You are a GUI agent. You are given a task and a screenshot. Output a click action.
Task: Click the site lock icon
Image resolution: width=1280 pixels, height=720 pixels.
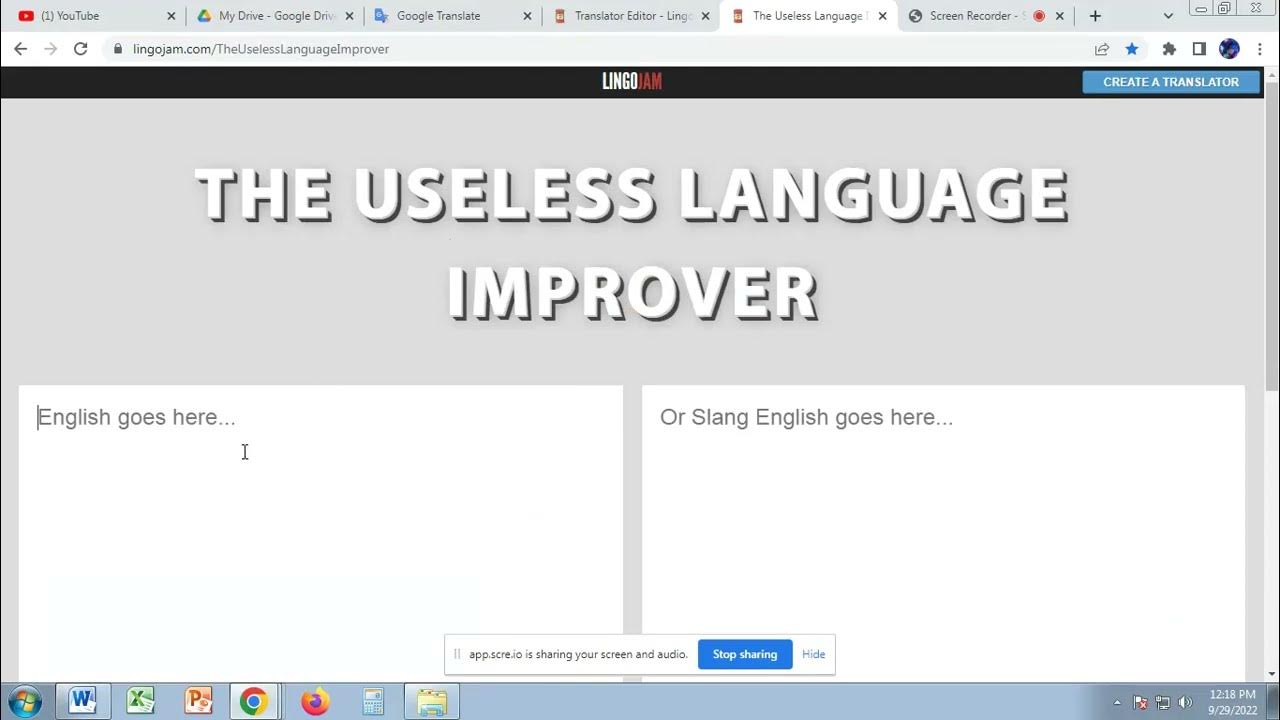tap(118, 49)
